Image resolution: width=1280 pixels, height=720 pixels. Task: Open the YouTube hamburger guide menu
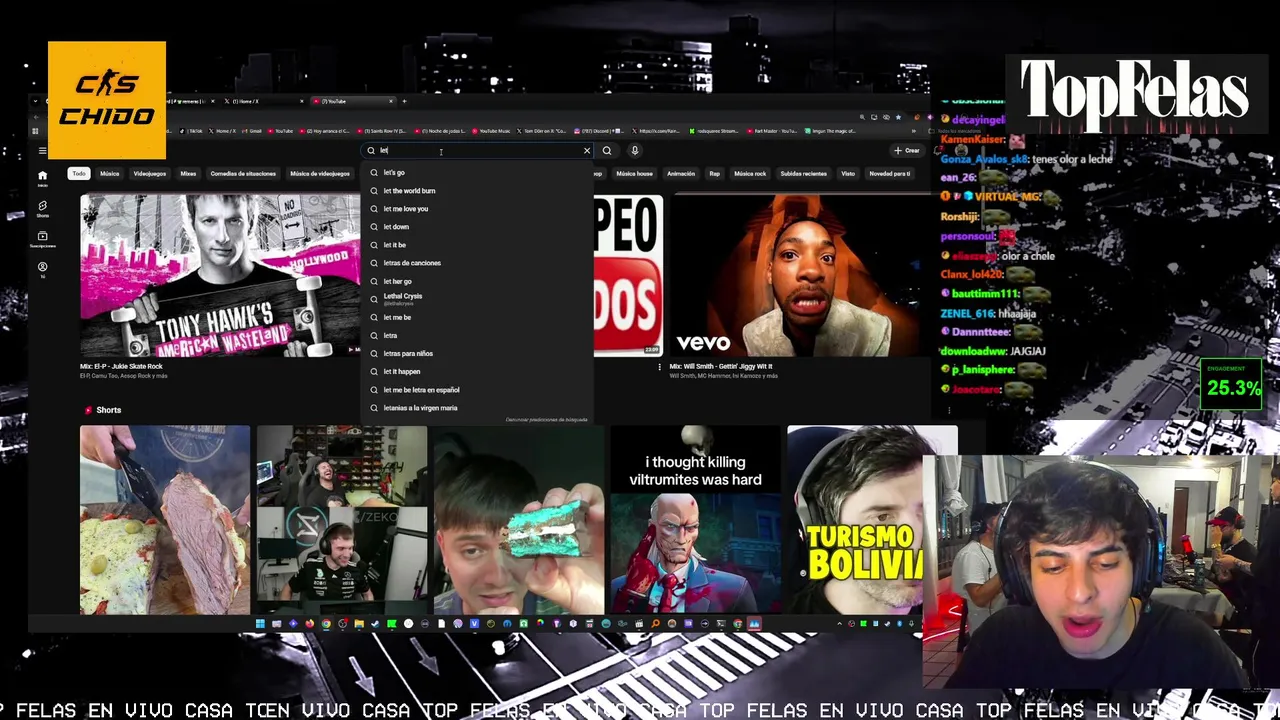(42, 151)
